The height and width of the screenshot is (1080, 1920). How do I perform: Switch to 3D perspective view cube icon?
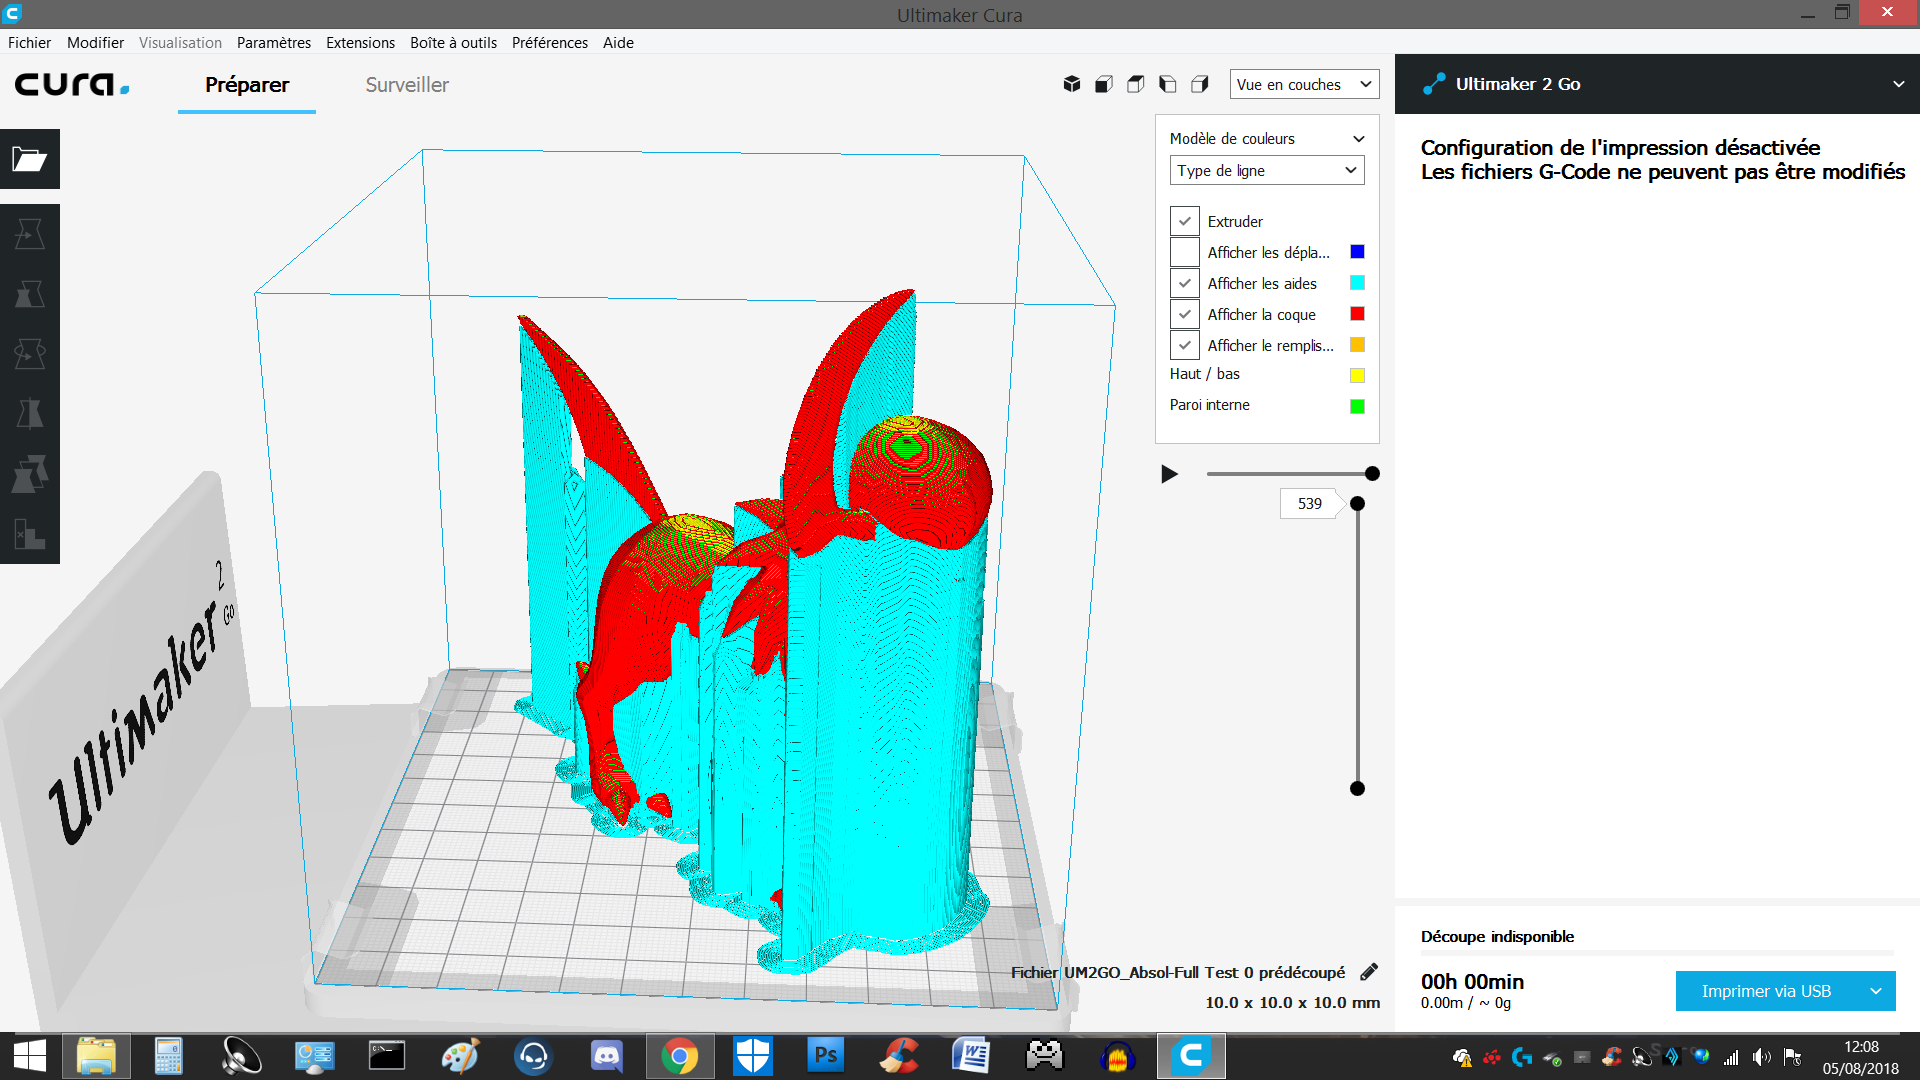pyautogui.click(x=1072, y=84)
